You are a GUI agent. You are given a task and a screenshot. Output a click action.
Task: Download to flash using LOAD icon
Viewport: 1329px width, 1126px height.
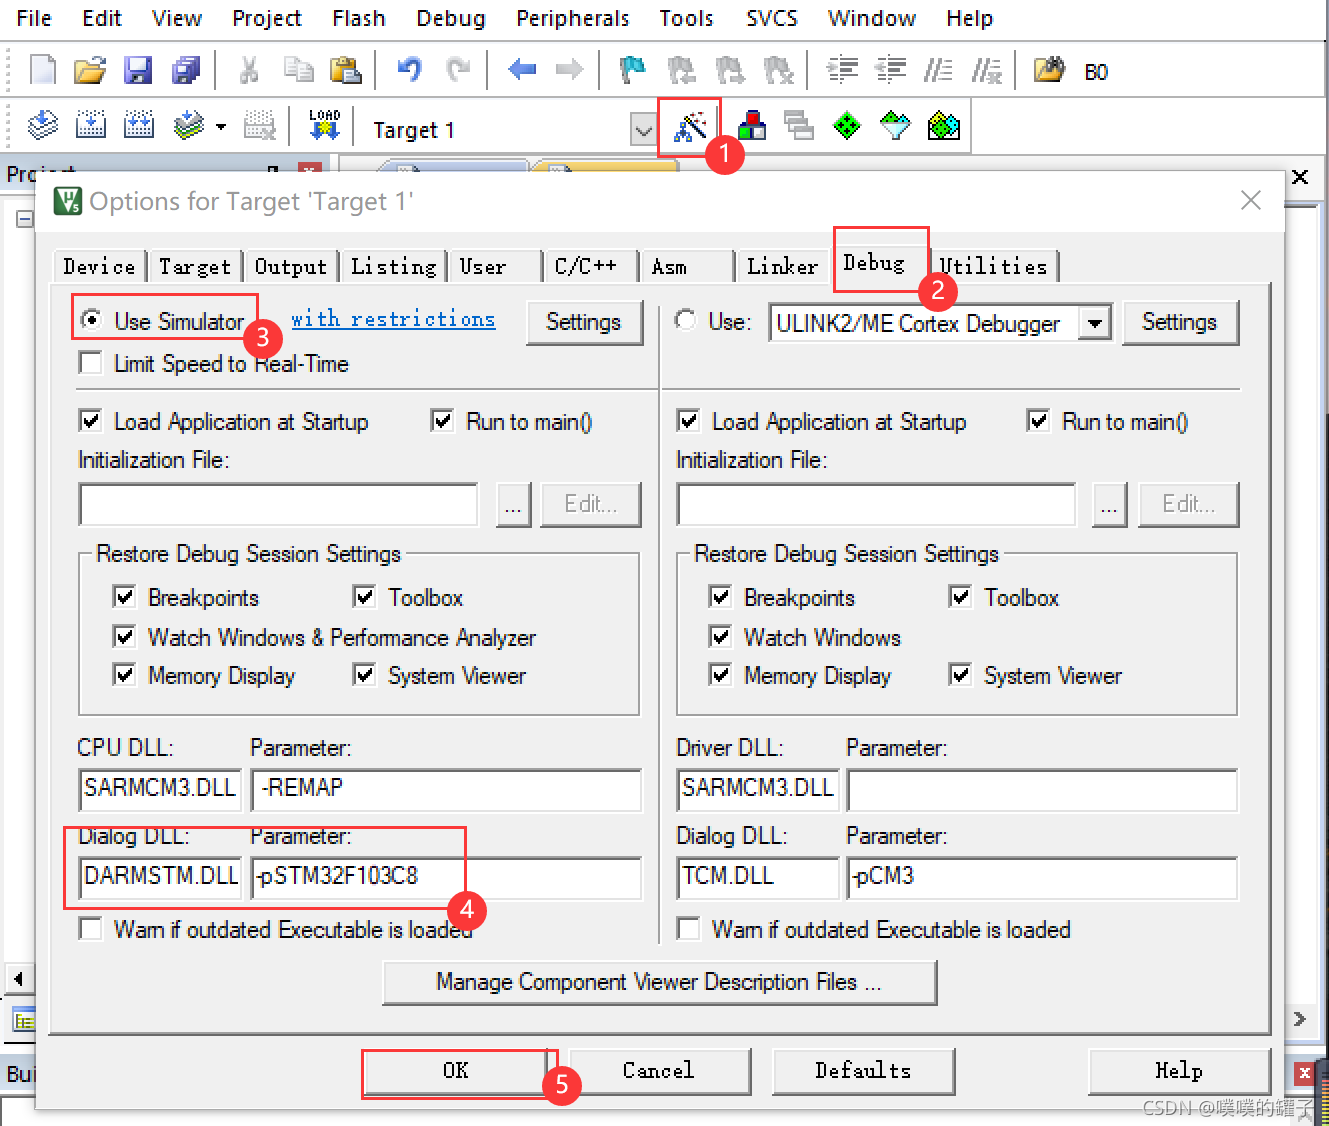[324, 125]
